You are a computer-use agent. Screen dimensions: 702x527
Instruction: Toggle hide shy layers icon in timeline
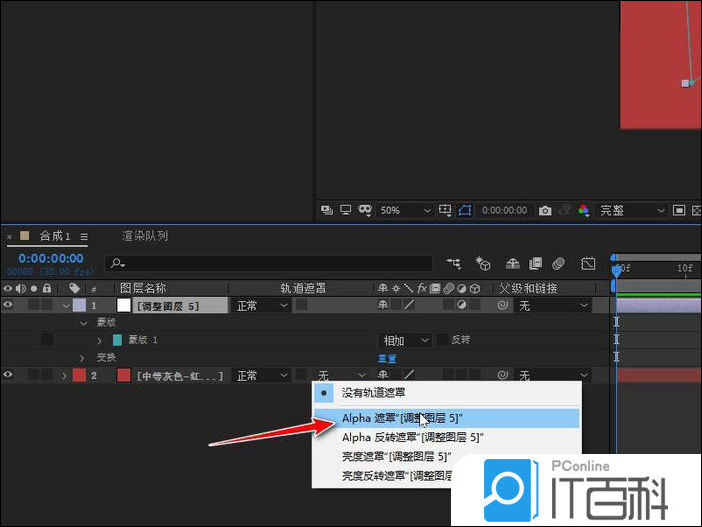pyautogui.click(x=513, y=264)
